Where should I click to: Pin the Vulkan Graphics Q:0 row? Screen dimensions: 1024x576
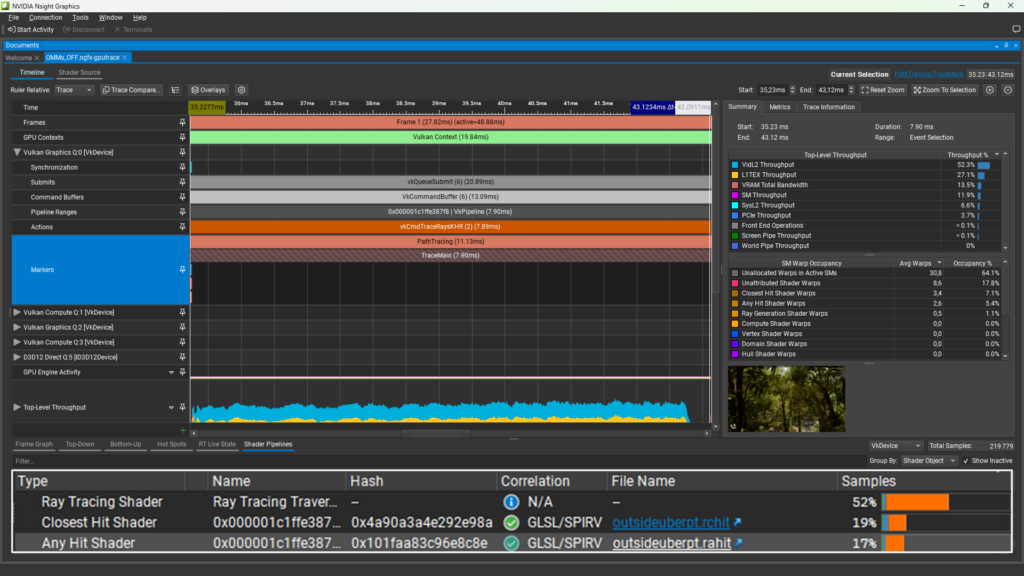[182, 152]
